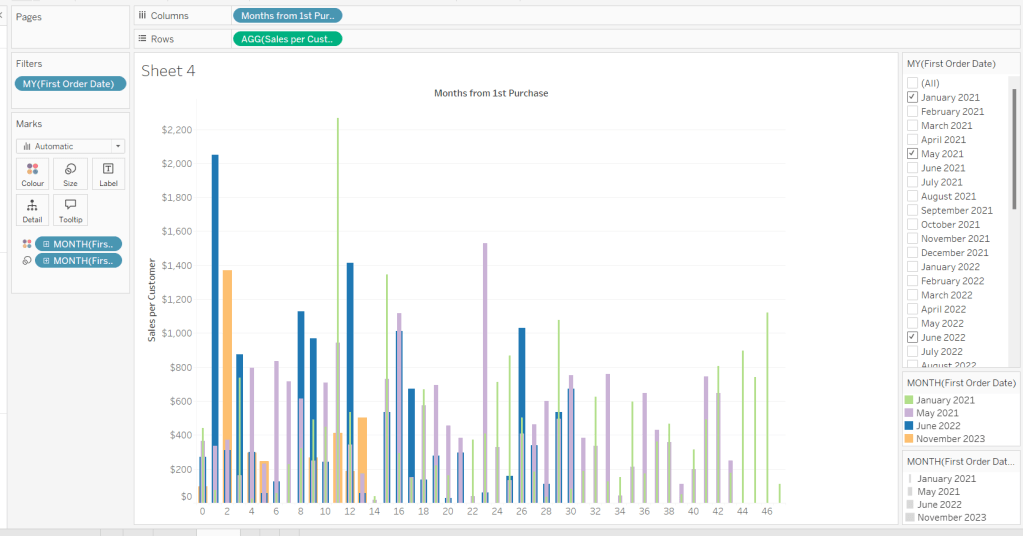Click the Size marks button
The image size is (1023, 536).
coord(70,174)
